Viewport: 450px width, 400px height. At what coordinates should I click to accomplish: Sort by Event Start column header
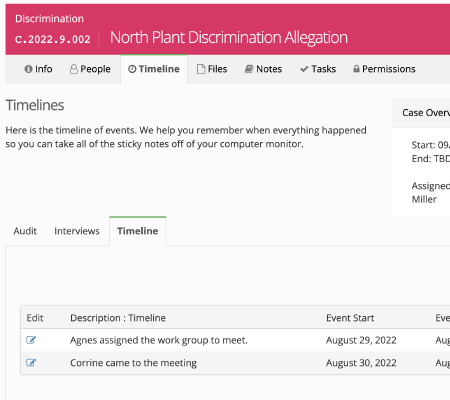coord(350,318)
